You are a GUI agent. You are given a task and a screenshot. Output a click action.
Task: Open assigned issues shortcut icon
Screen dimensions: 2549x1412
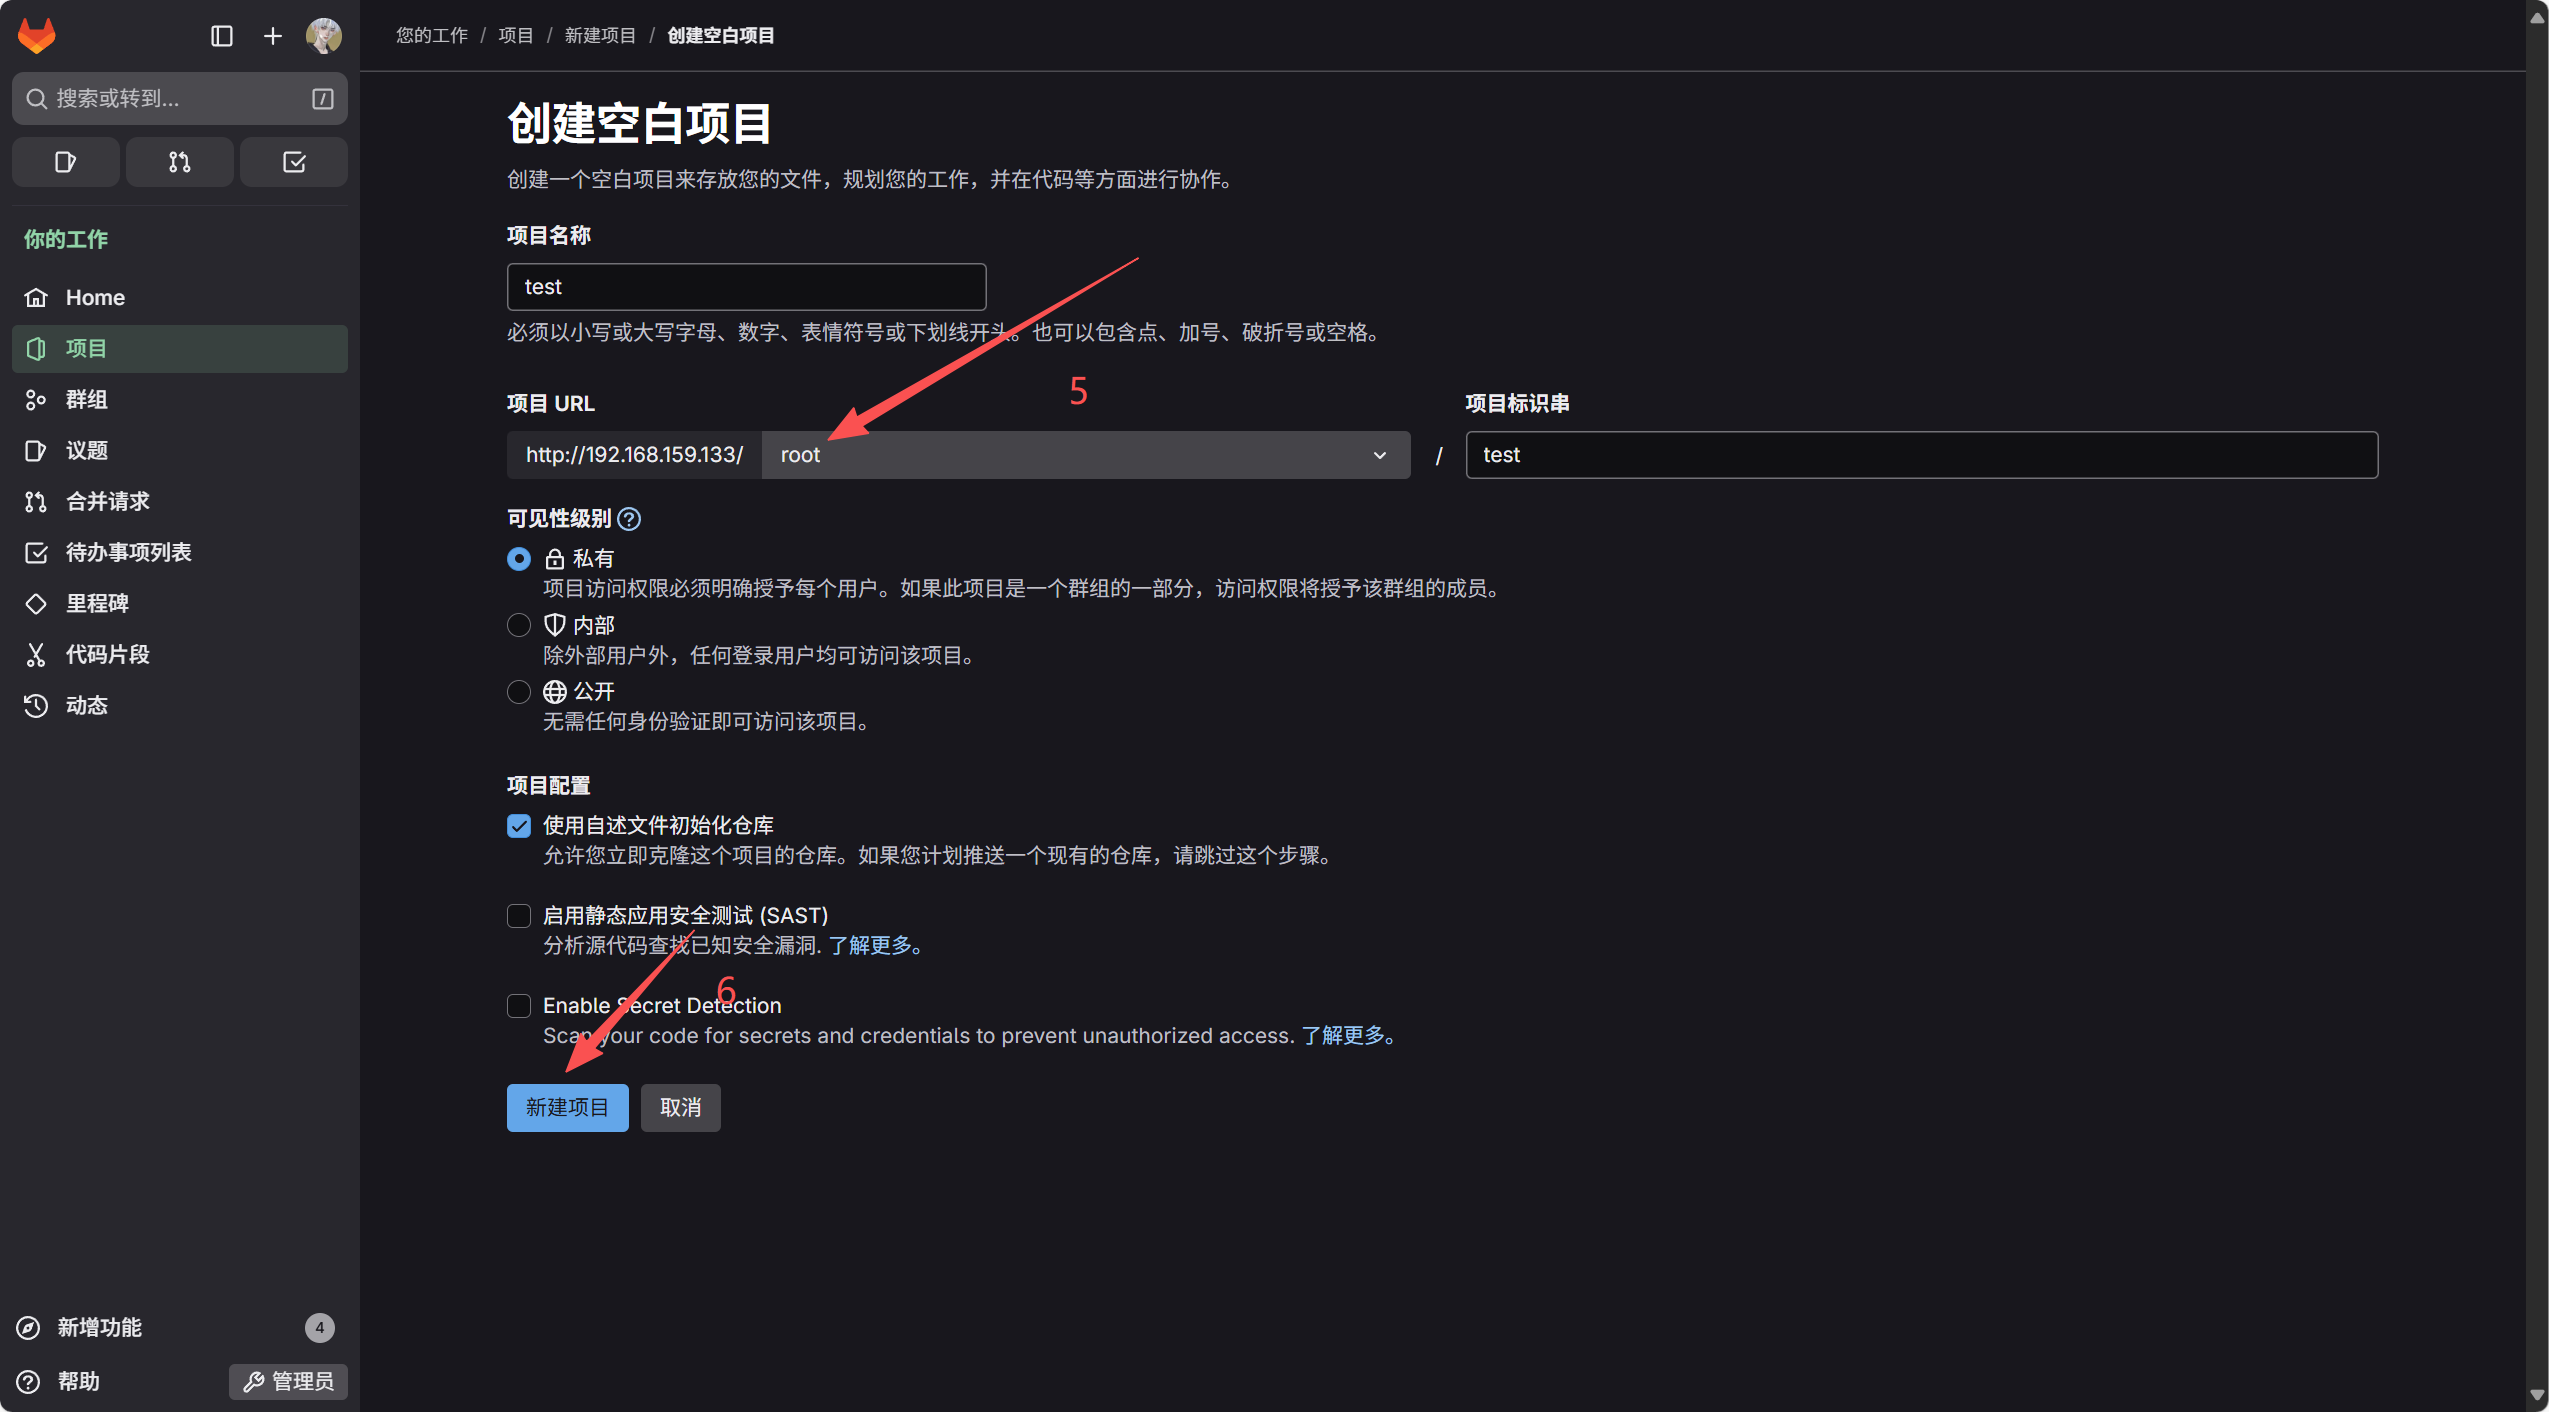pyautogui.click(x=65, y=162)
